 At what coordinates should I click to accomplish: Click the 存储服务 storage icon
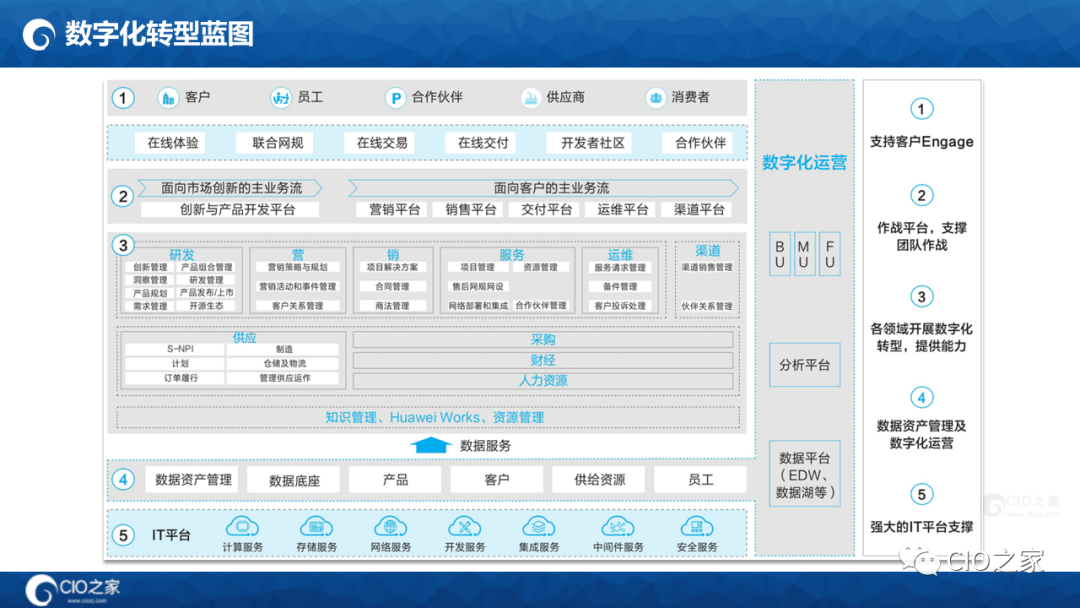click(317, 525)
